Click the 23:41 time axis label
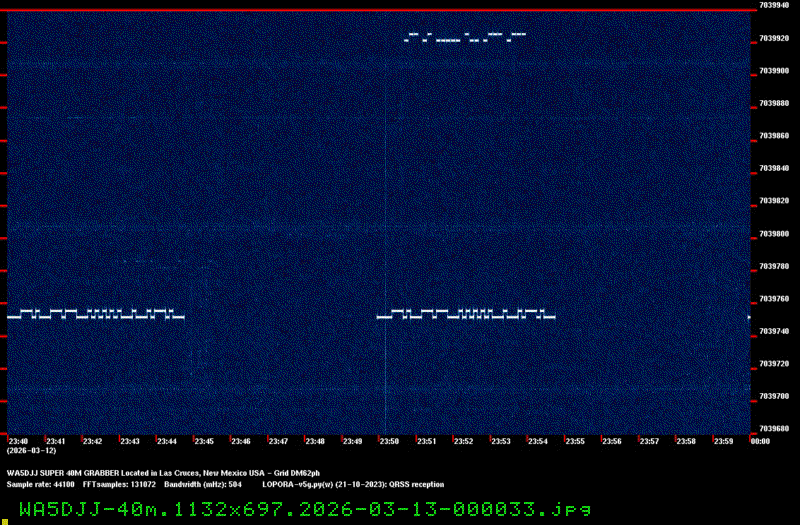Screen dimensions: 800x525 tap(56, 441)
